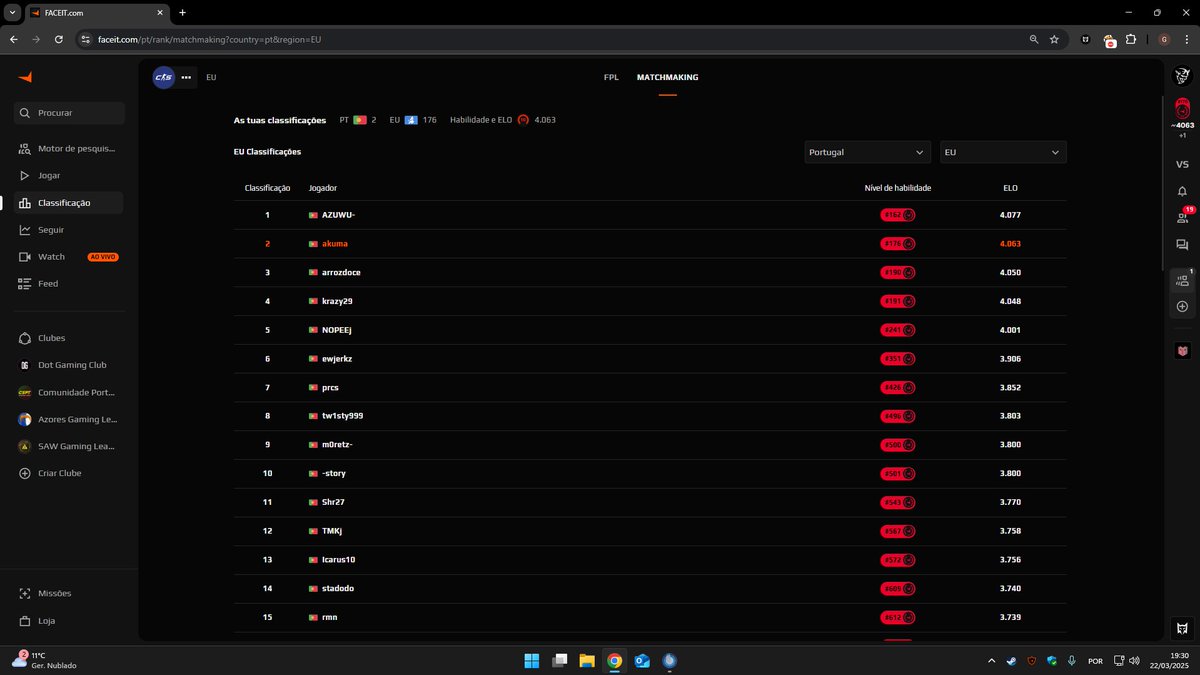The width and height of the screenshot is (1200, 675).
Task: Click the red club avatar in right sidebar
Action: coord(1182,351)
